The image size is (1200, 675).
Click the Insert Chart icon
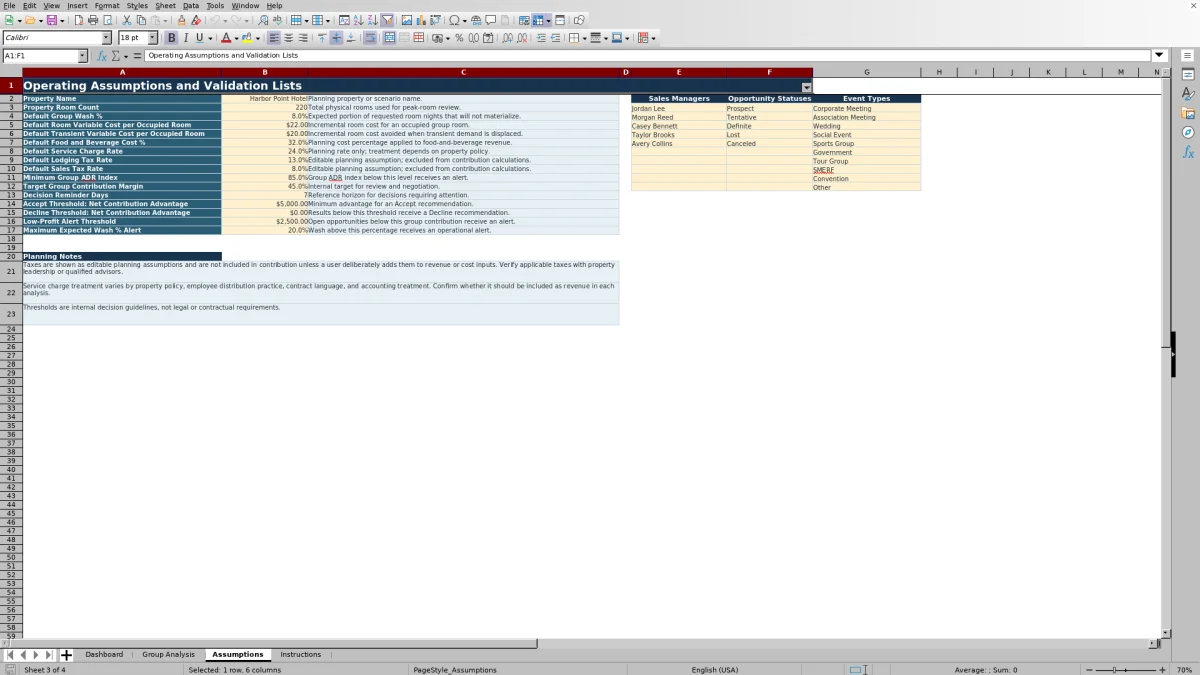[420, 20]
